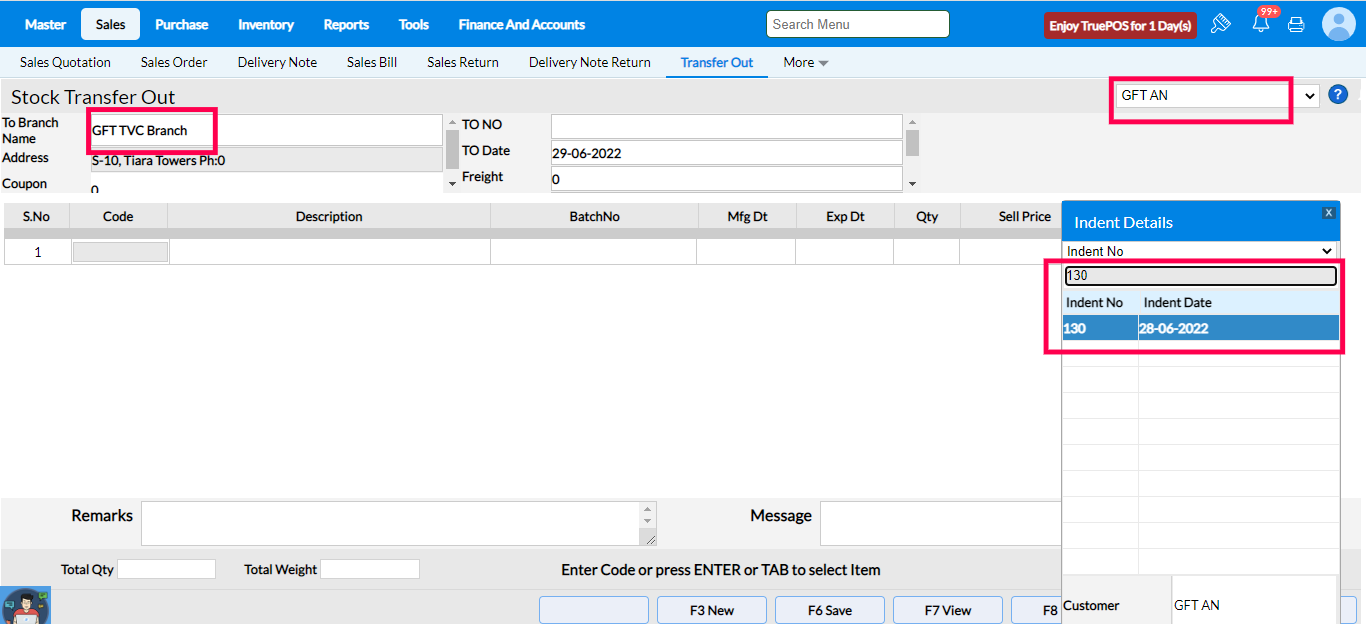Screen dimensions: 1366x624
Task: Click the To Branch Name field
Action: pyautogui.click(x=265, y=130)
